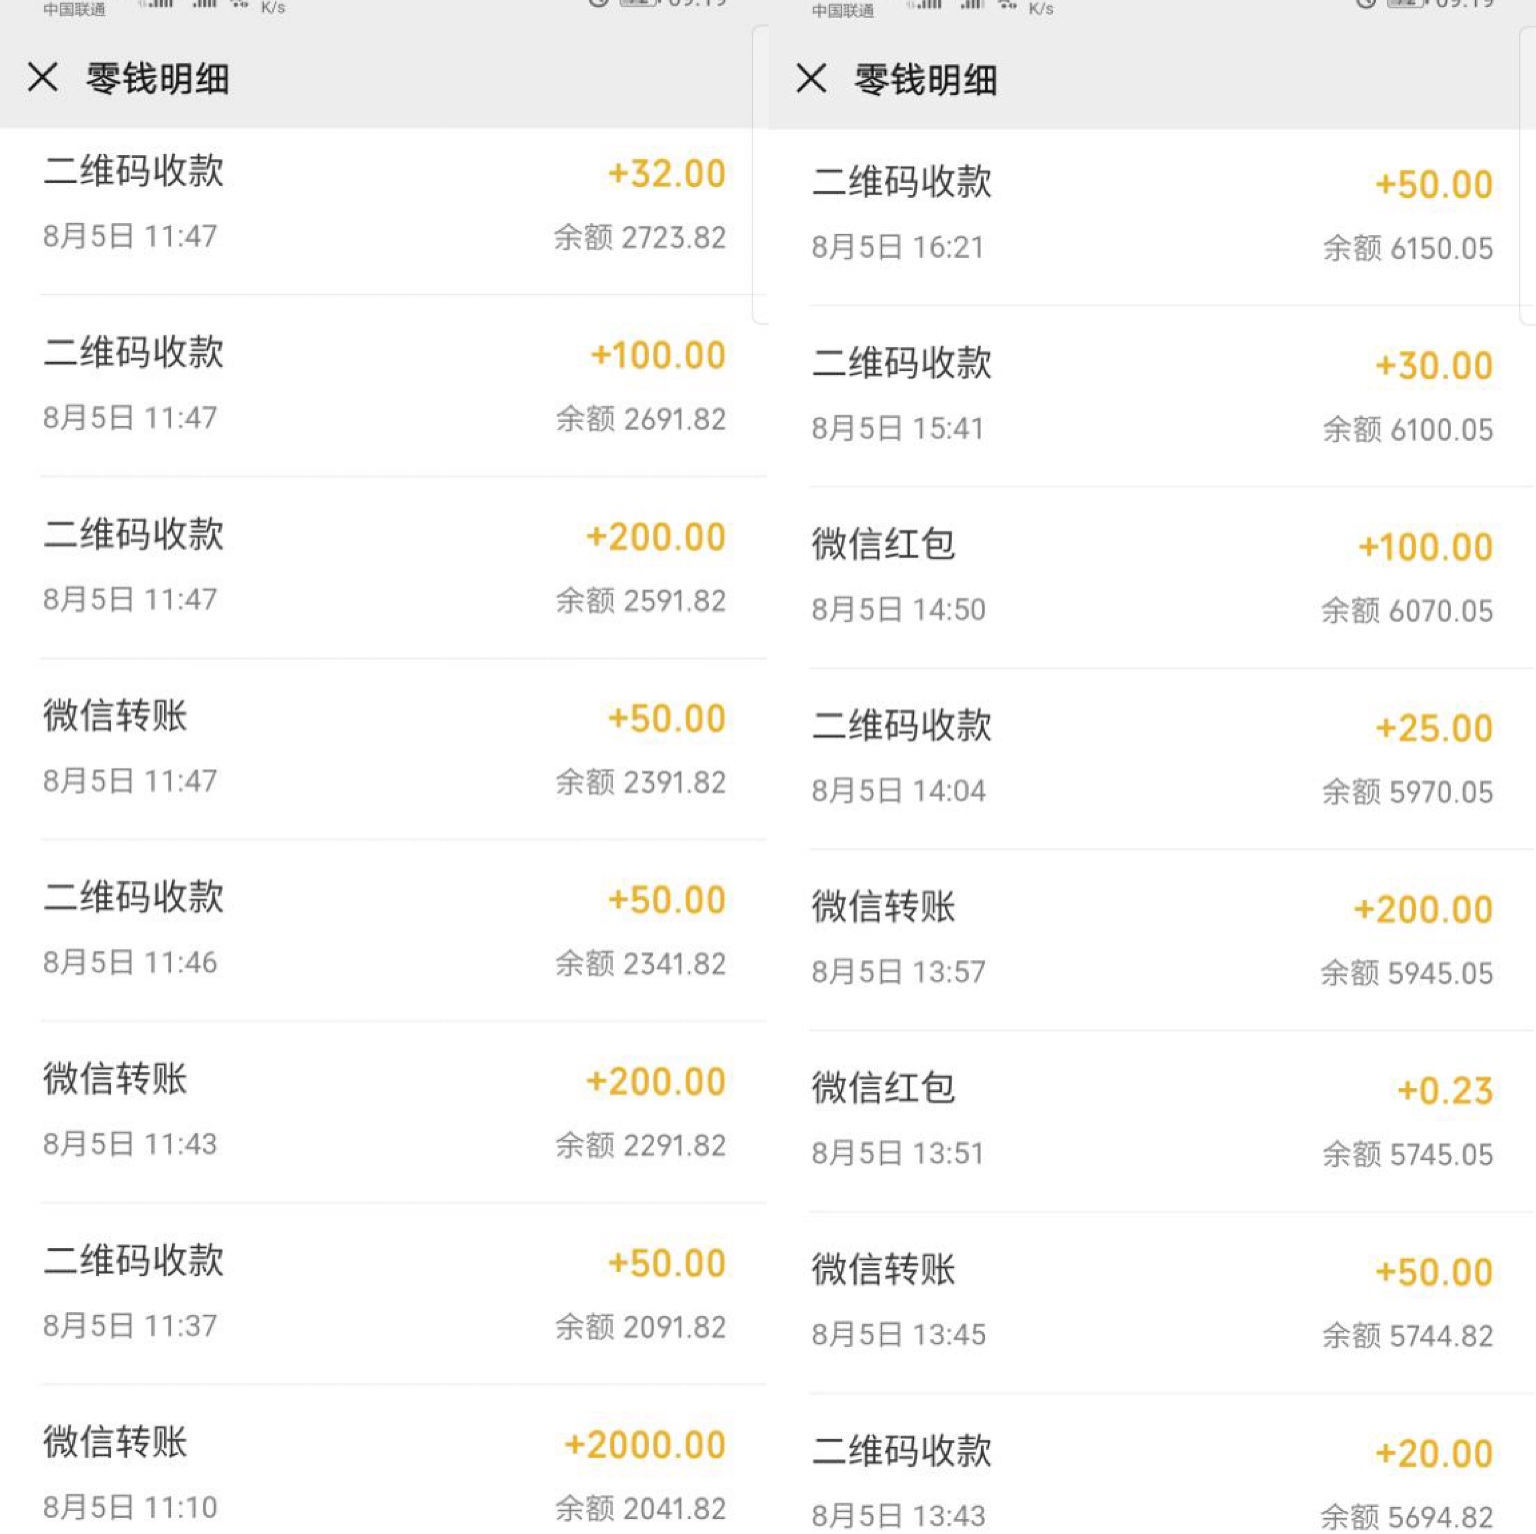The width and height of the screenshot is (1536, 1534).
Task: Open the 微信红包 +0.23 entry
Action: [1152, 1122]
